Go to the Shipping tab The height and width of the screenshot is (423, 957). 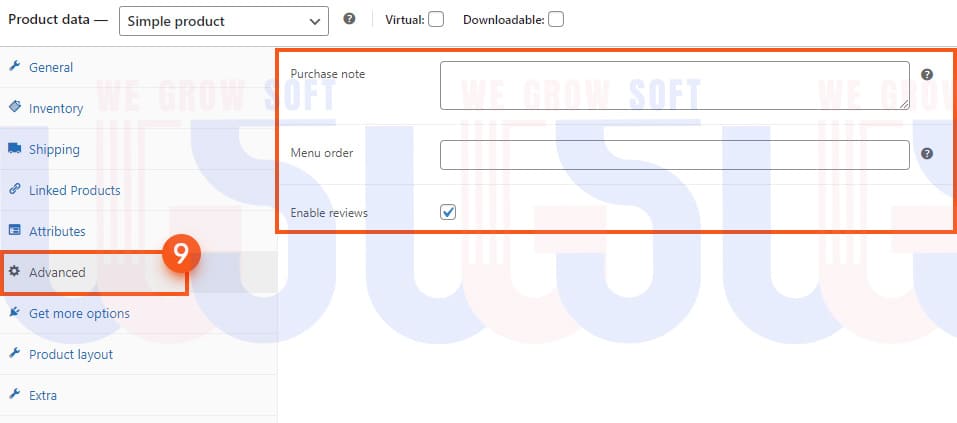[139, 150]
